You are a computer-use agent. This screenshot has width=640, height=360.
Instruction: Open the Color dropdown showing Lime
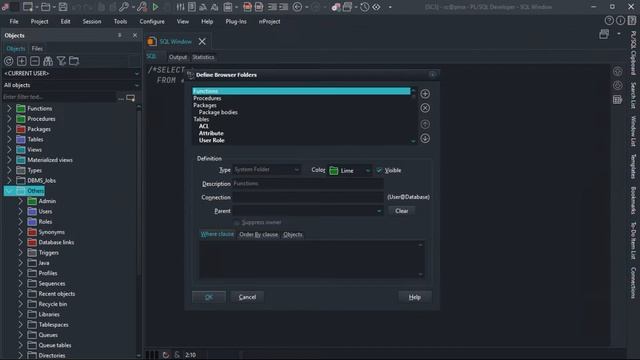click(367, 171)
